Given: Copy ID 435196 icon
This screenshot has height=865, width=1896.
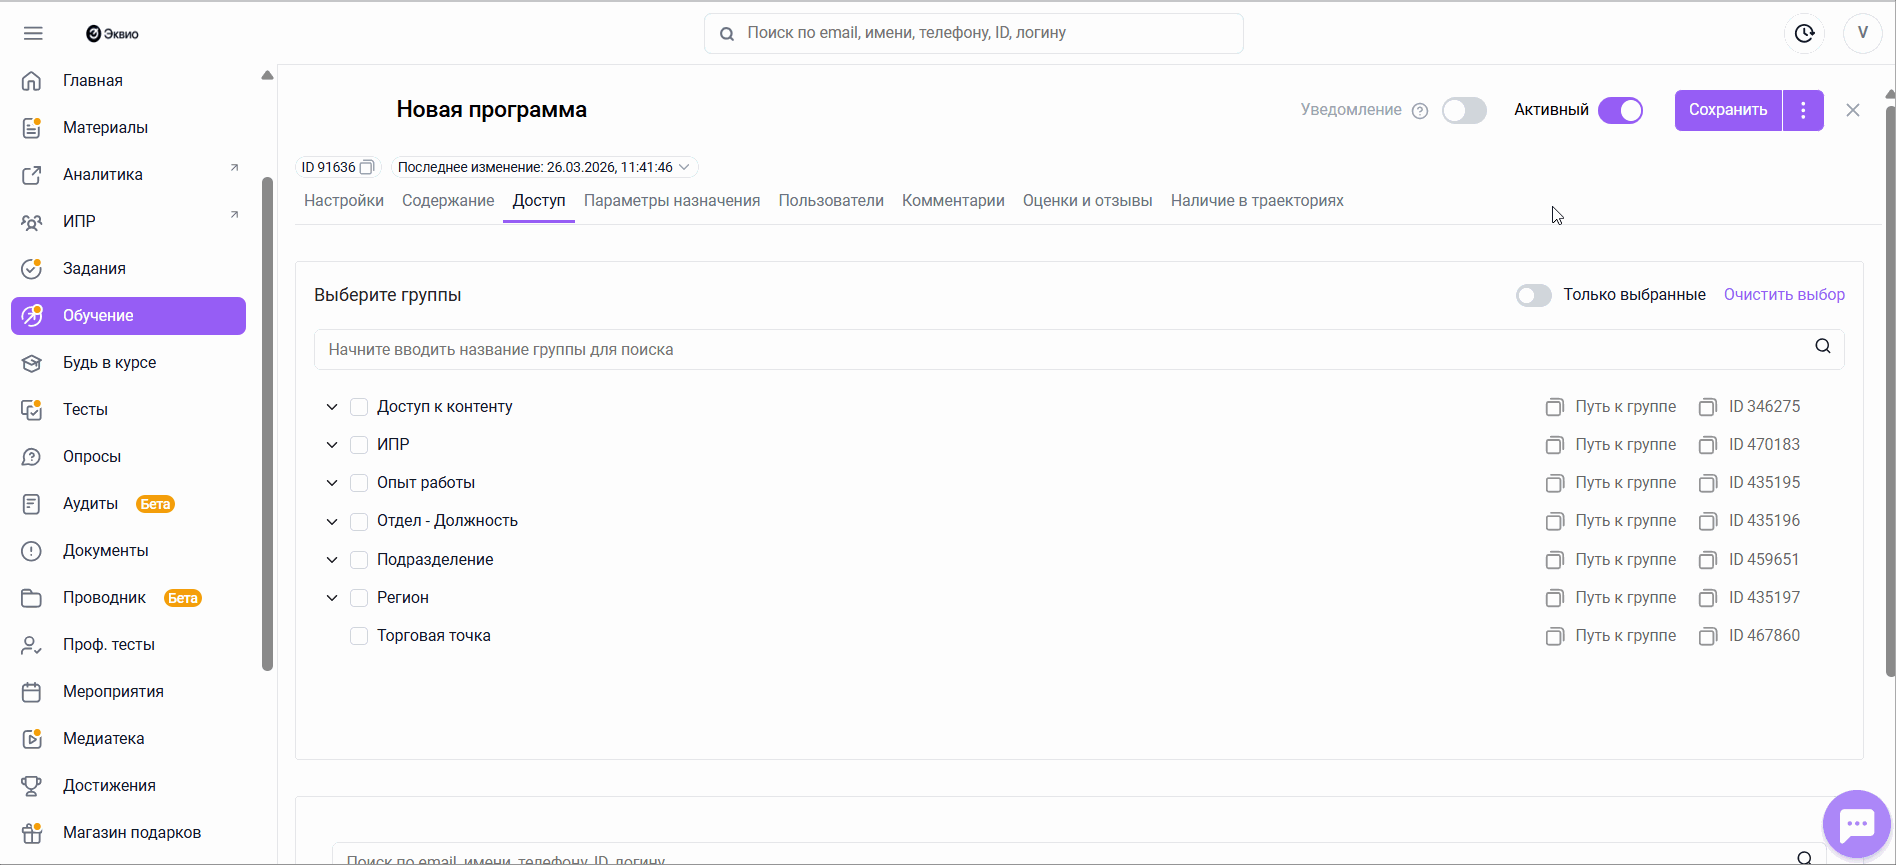Looking at the screenshot, I should point(1708,521).
